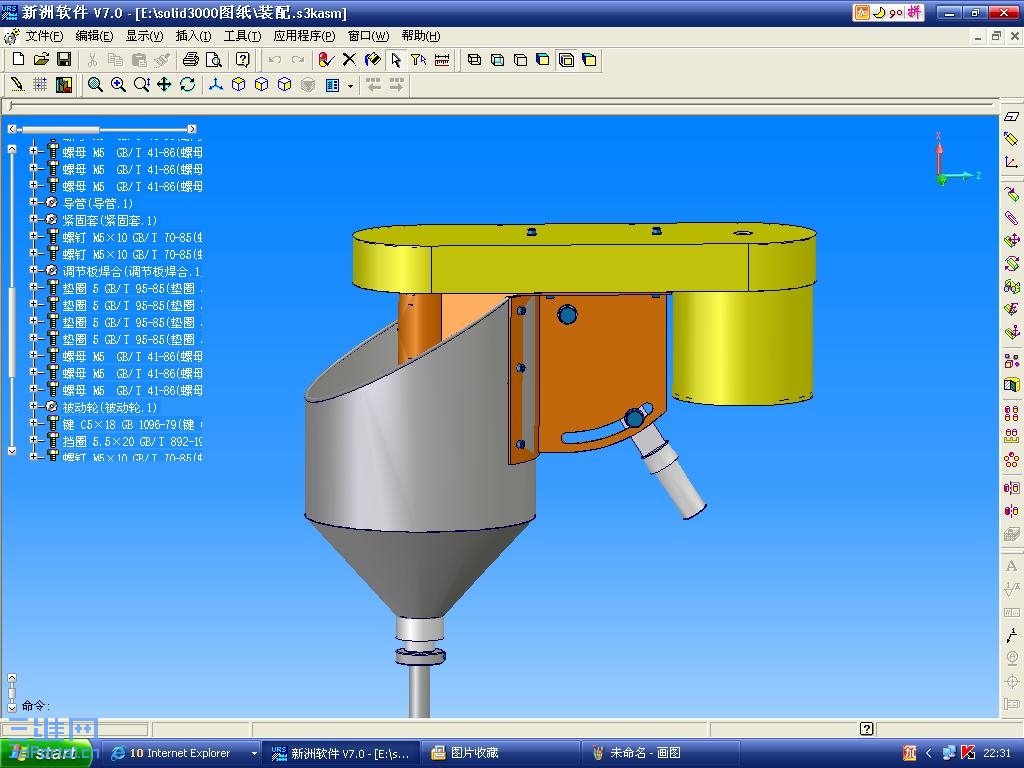Click the zoom in plus magnifier

[x=118, y=85]
